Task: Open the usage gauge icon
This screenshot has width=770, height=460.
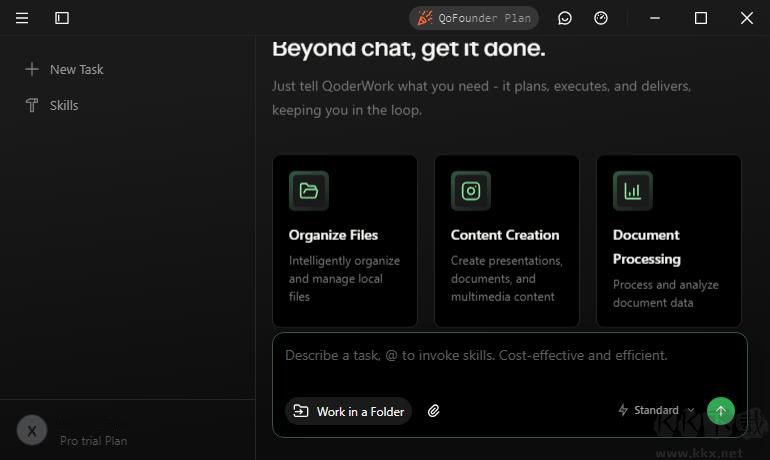Action: (601, 18)
